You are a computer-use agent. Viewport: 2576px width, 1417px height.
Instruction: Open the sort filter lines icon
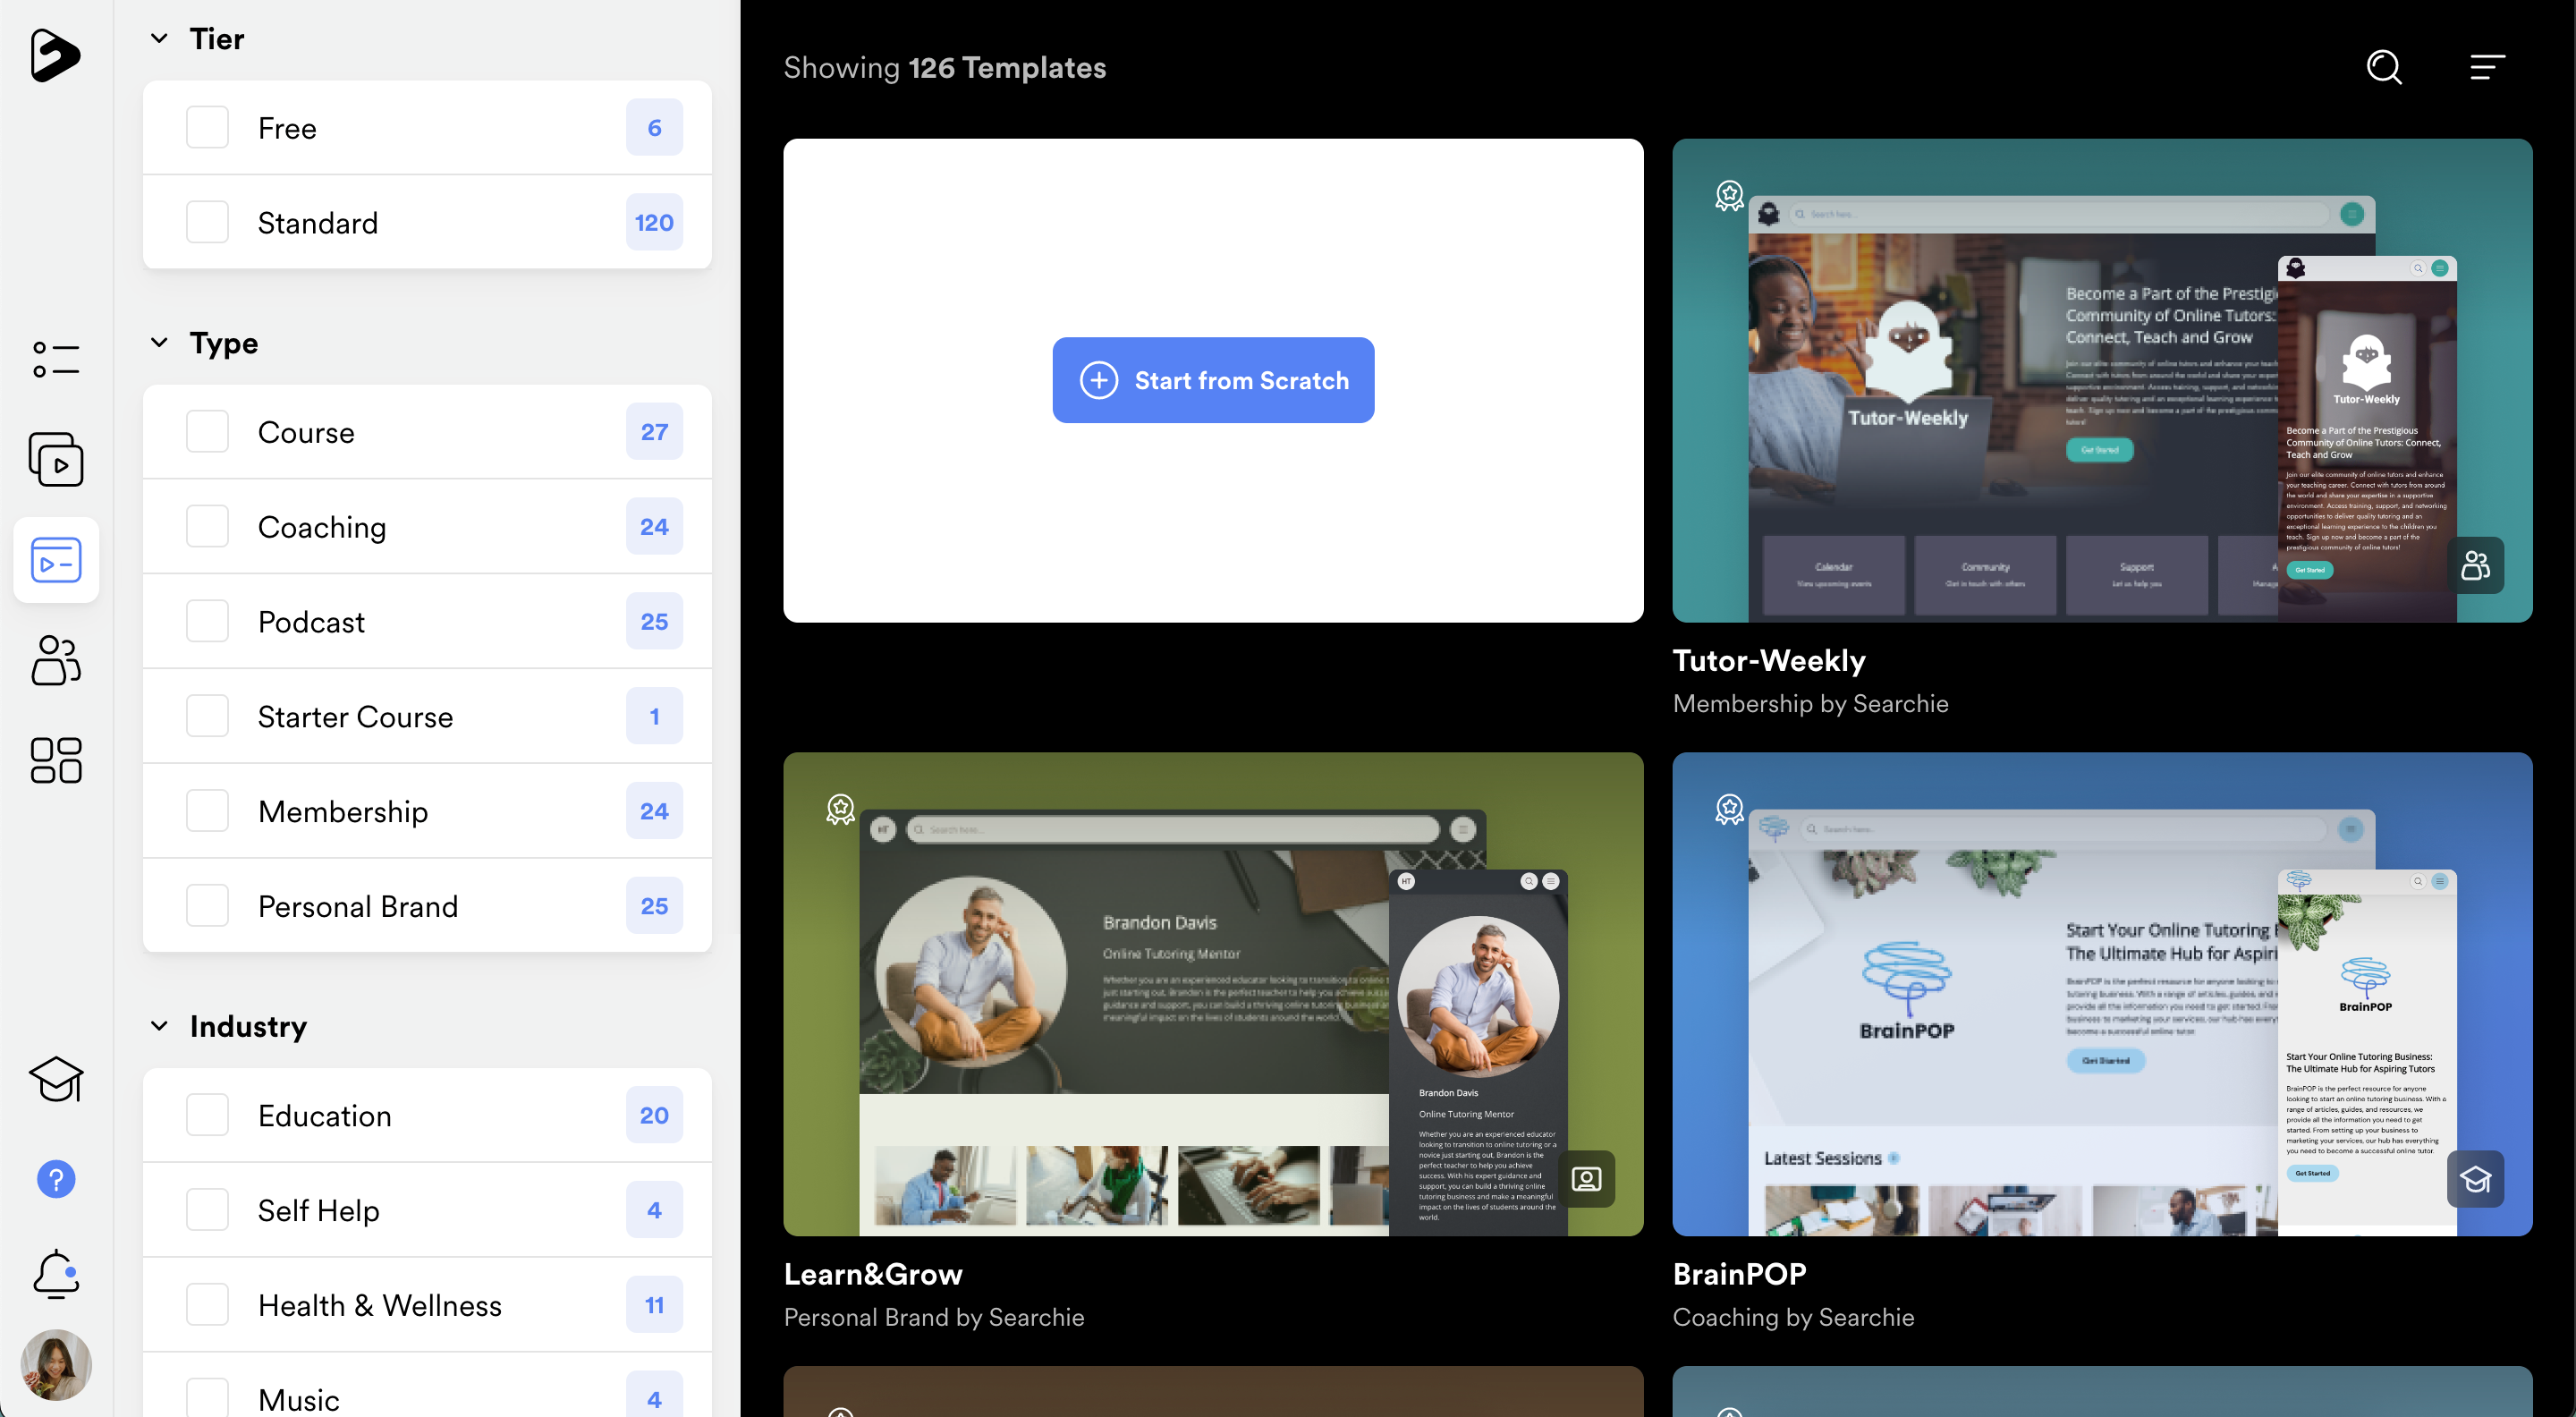tap(2486, 67)
